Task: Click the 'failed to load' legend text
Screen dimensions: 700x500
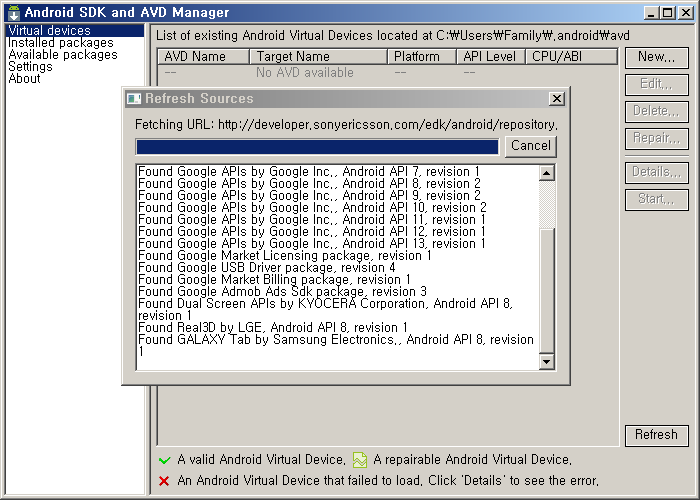Action: click(x=388, y=481)
